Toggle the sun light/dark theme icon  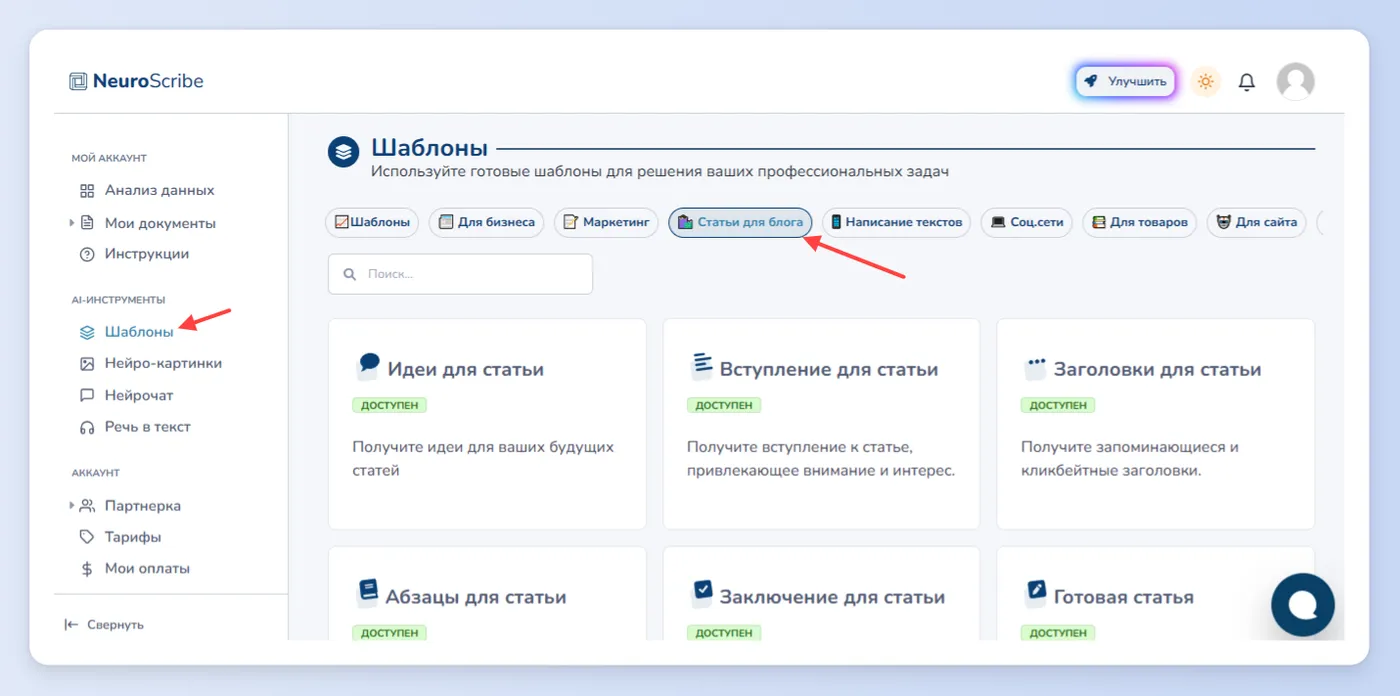(x=1206, y=82)
